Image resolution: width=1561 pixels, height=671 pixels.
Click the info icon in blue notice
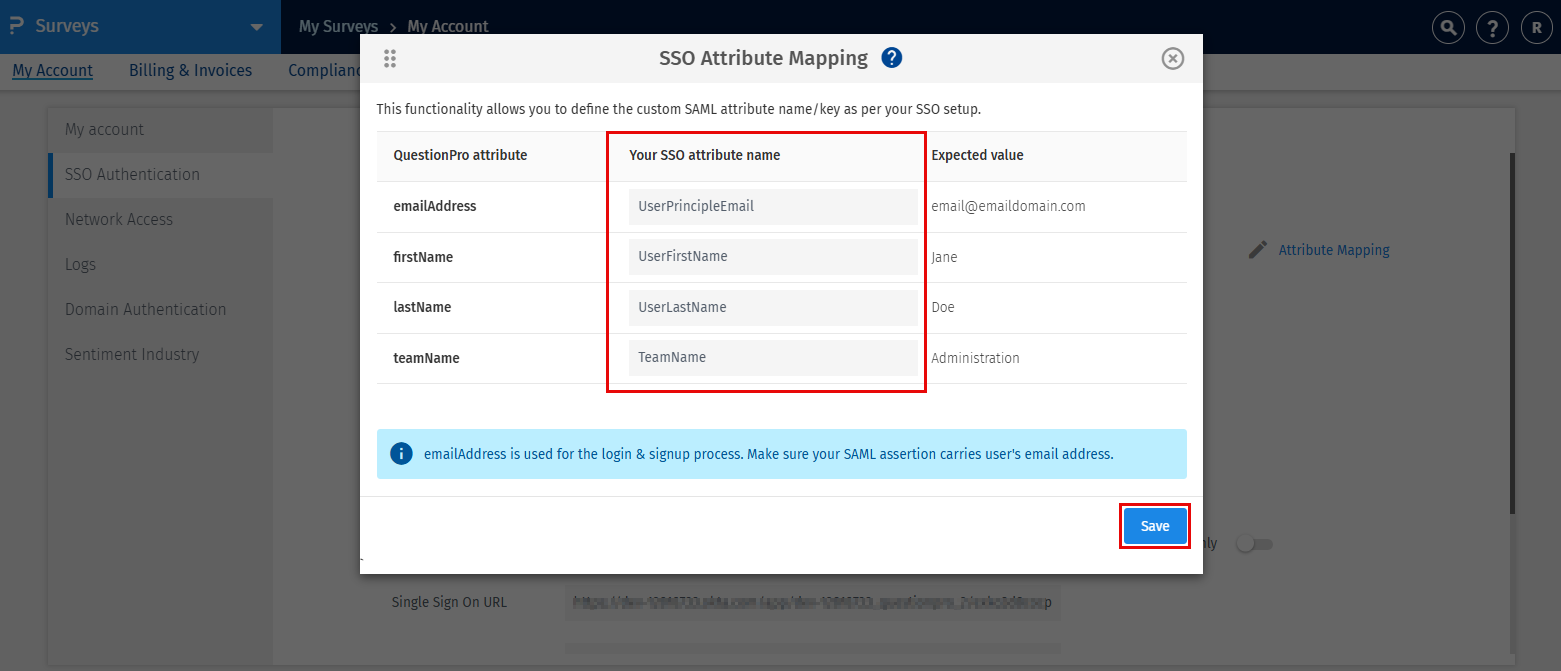pos(401,454)
